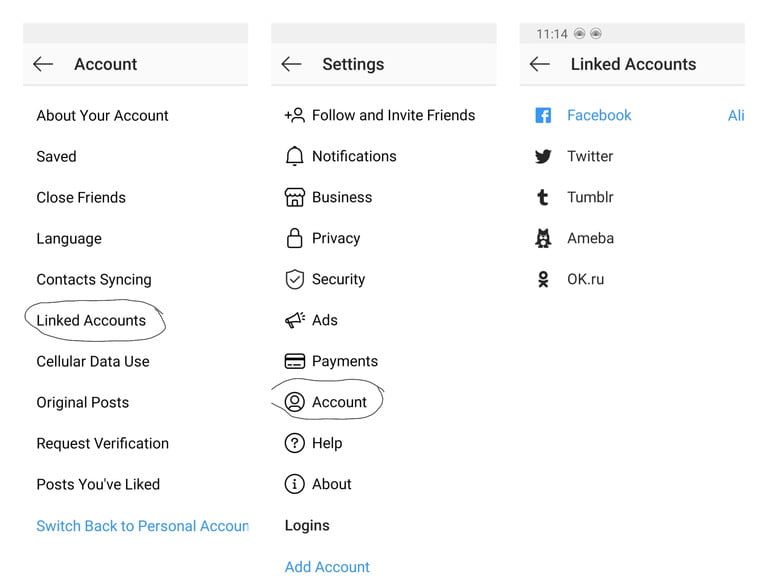Click the Privacy lock icon
The width and height of the screenshot is (768, 576).
[x=294, y=238]
